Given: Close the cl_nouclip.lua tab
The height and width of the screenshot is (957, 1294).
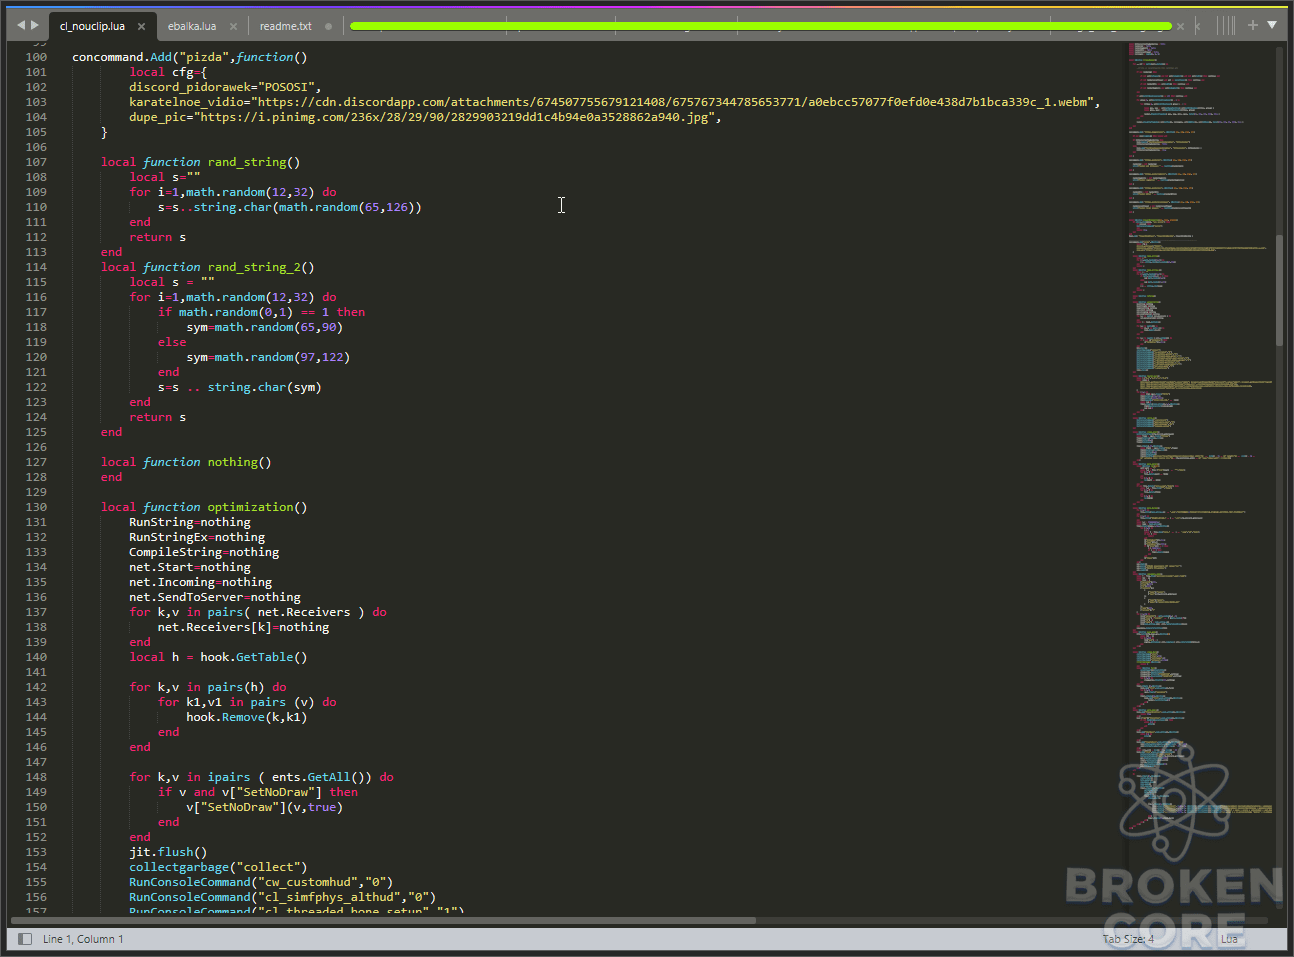Looking at the screenshot, I should click(x=141, y=26).
